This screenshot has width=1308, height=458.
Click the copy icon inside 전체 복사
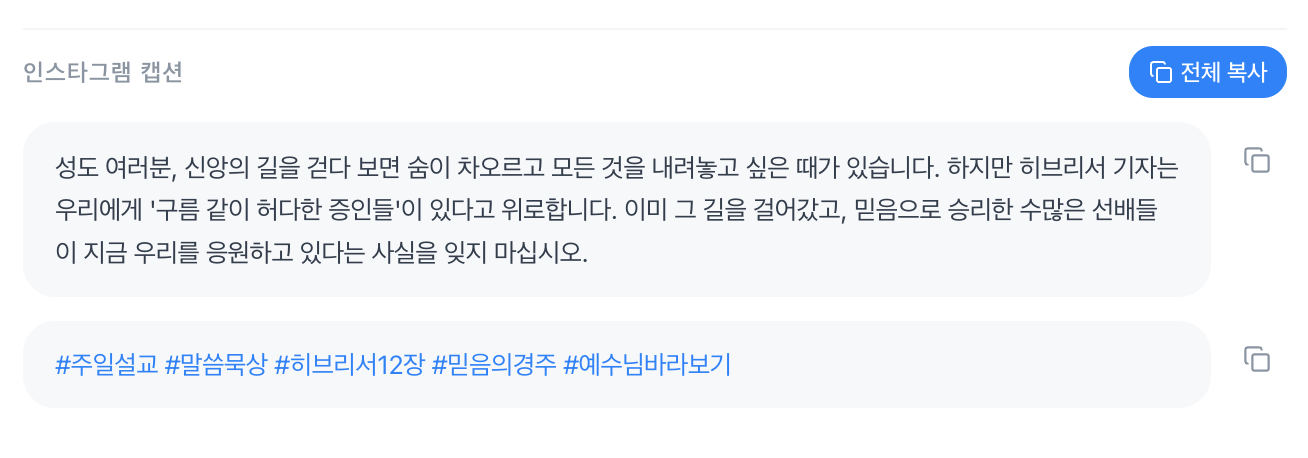point(1160,72)
